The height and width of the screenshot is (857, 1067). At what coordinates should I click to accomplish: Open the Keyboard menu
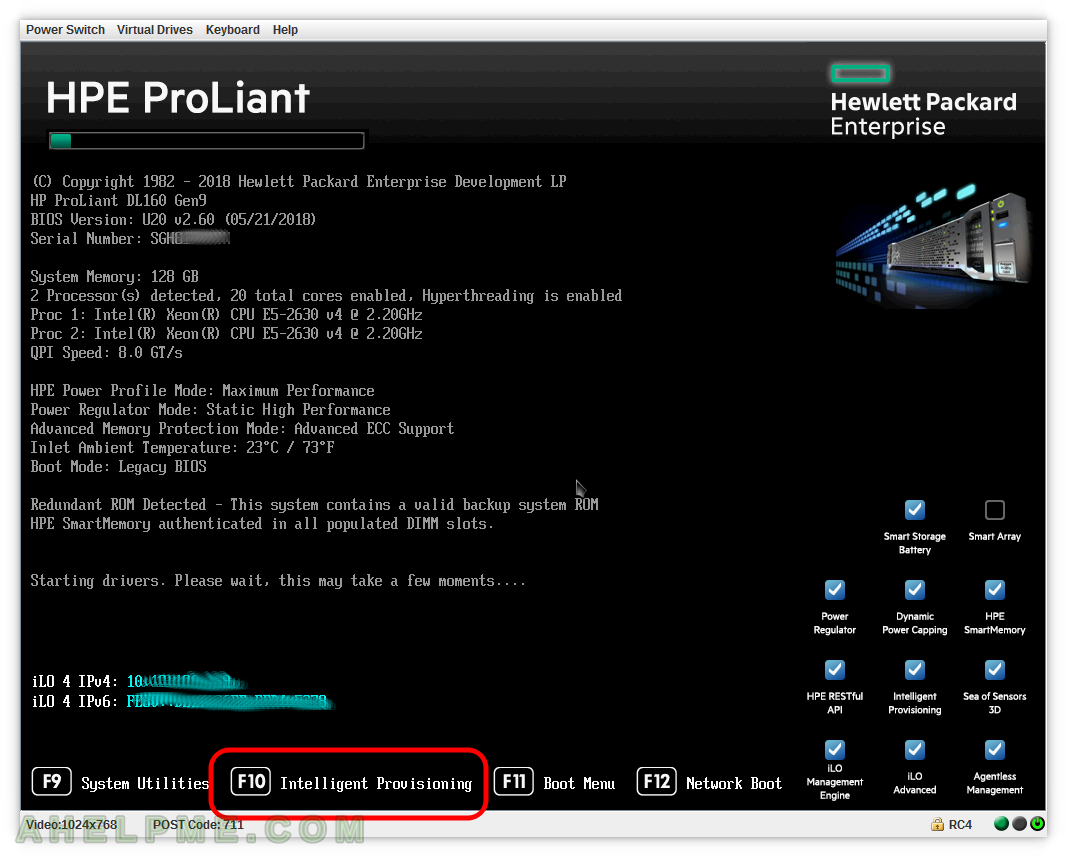[233, 30]
